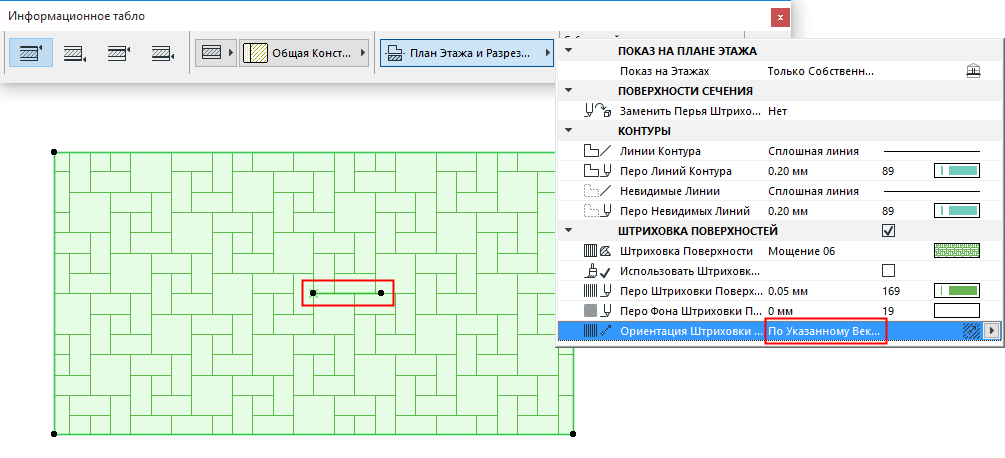This screenshot has height=458, width=1005.
Task: Open the Общая Конст... building material dropdown
Action: click(304, 53)
